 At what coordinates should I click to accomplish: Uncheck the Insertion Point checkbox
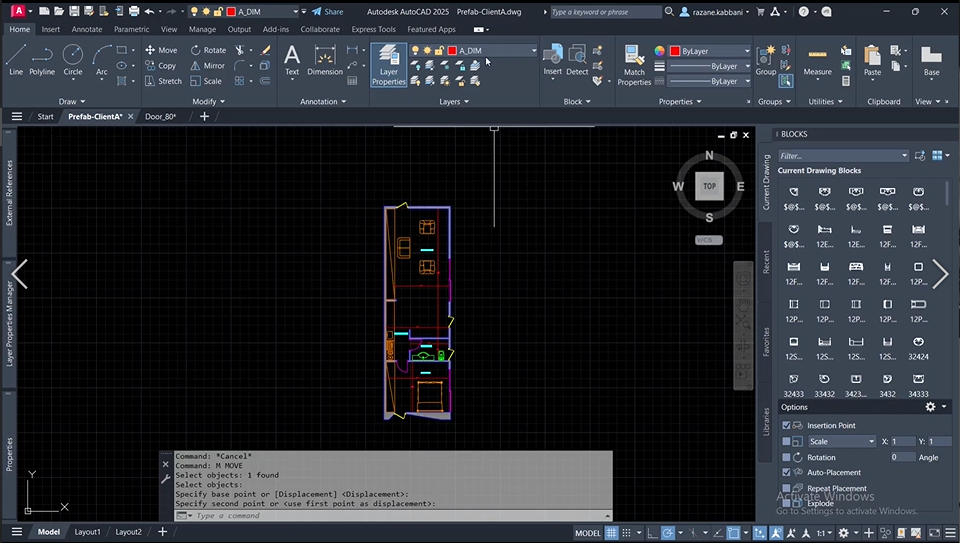[x=786, y=426]
